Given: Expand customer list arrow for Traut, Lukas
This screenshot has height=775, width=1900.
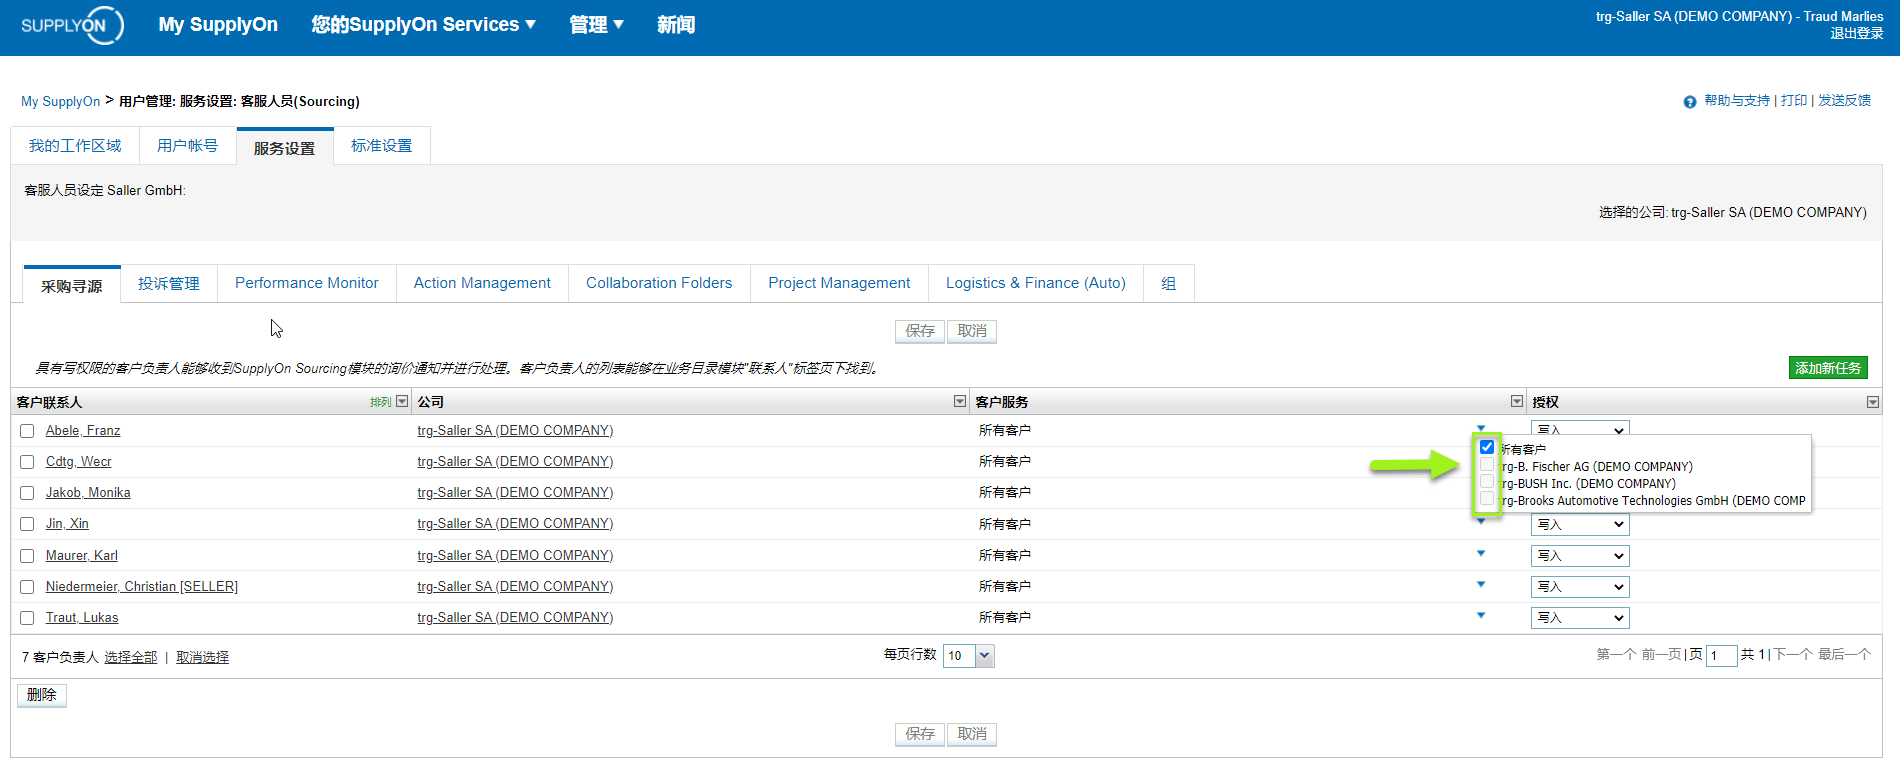Looking at the screenshot, I should (1481, 615).
